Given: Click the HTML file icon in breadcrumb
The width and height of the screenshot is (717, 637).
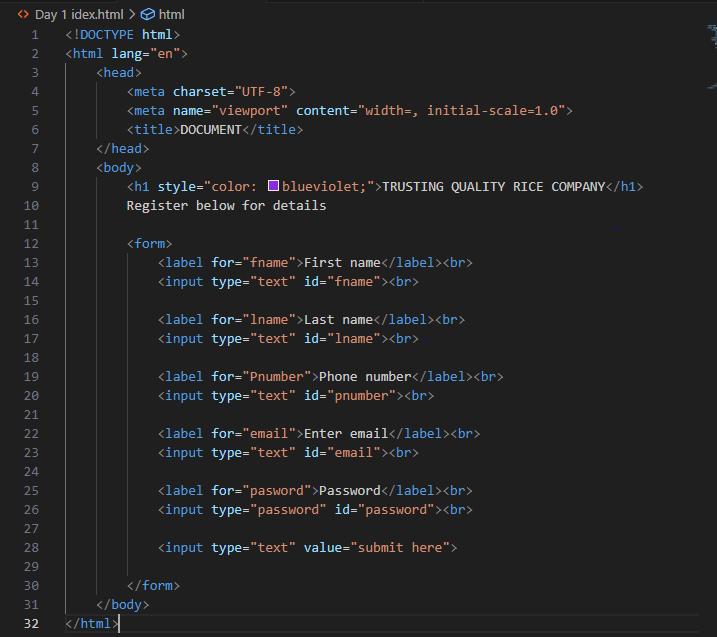Looking at the screenshot, I should [23, 15].
